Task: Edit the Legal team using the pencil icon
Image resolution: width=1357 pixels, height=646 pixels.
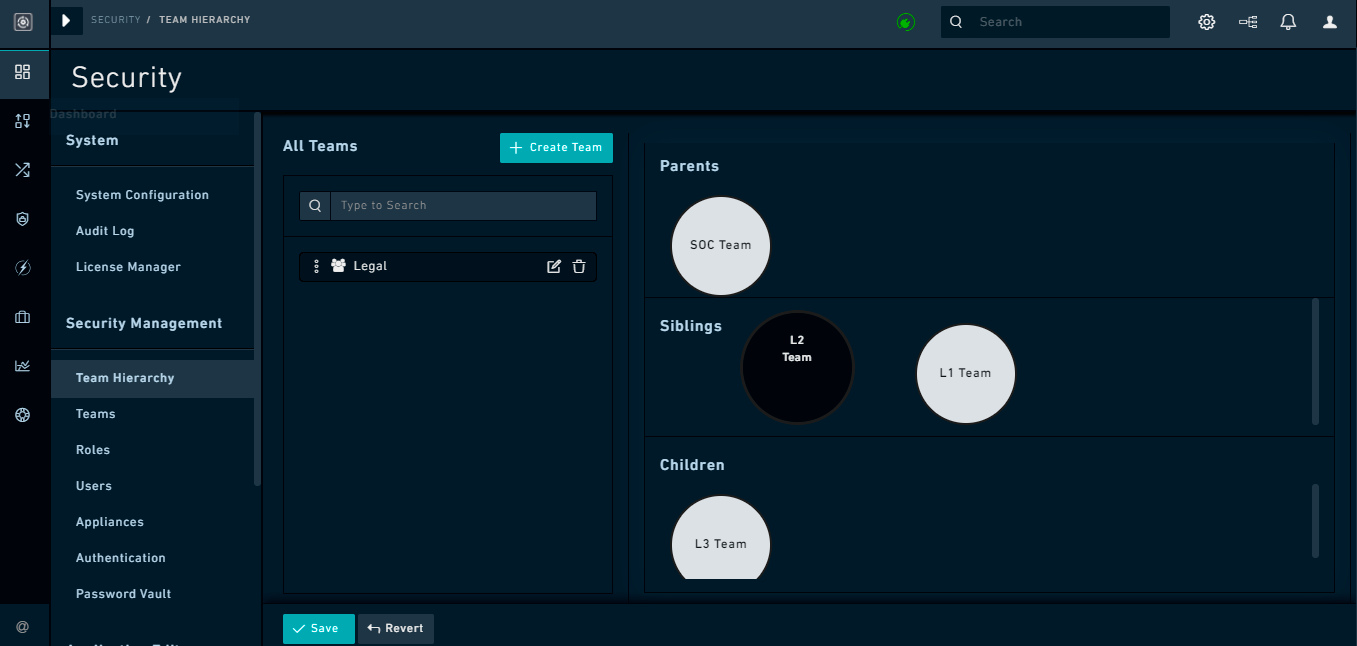Action: pyautogui.click(x=554, y=266)
